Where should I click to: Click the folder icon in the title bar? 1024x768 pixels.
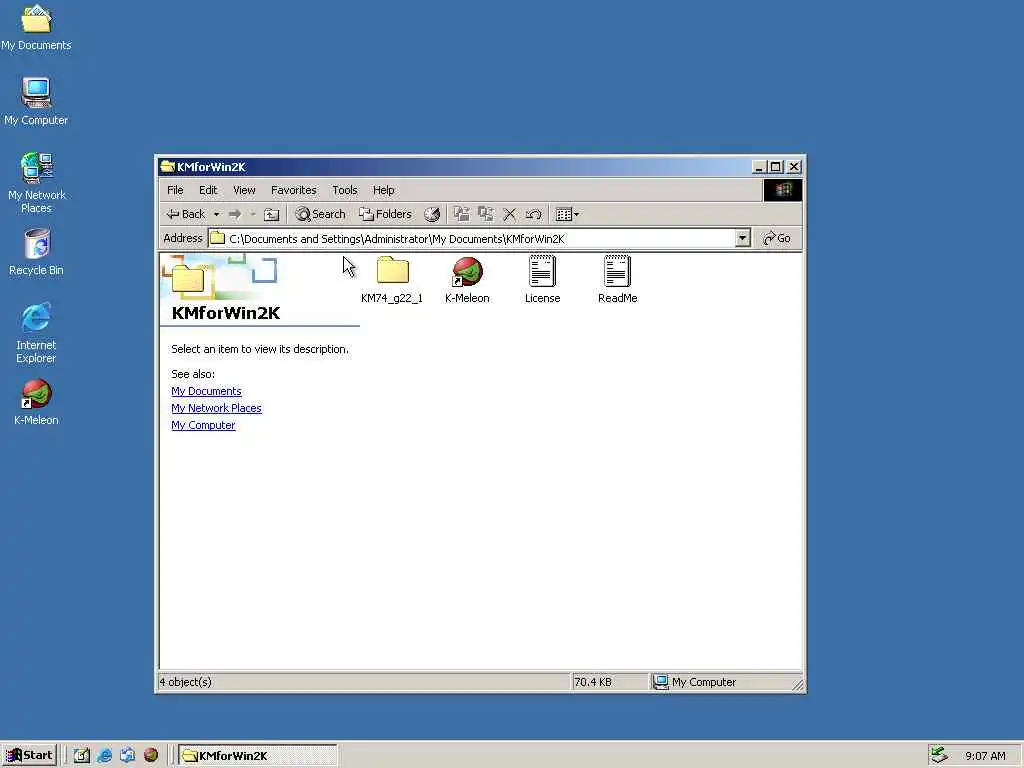(x=168, y=167)
